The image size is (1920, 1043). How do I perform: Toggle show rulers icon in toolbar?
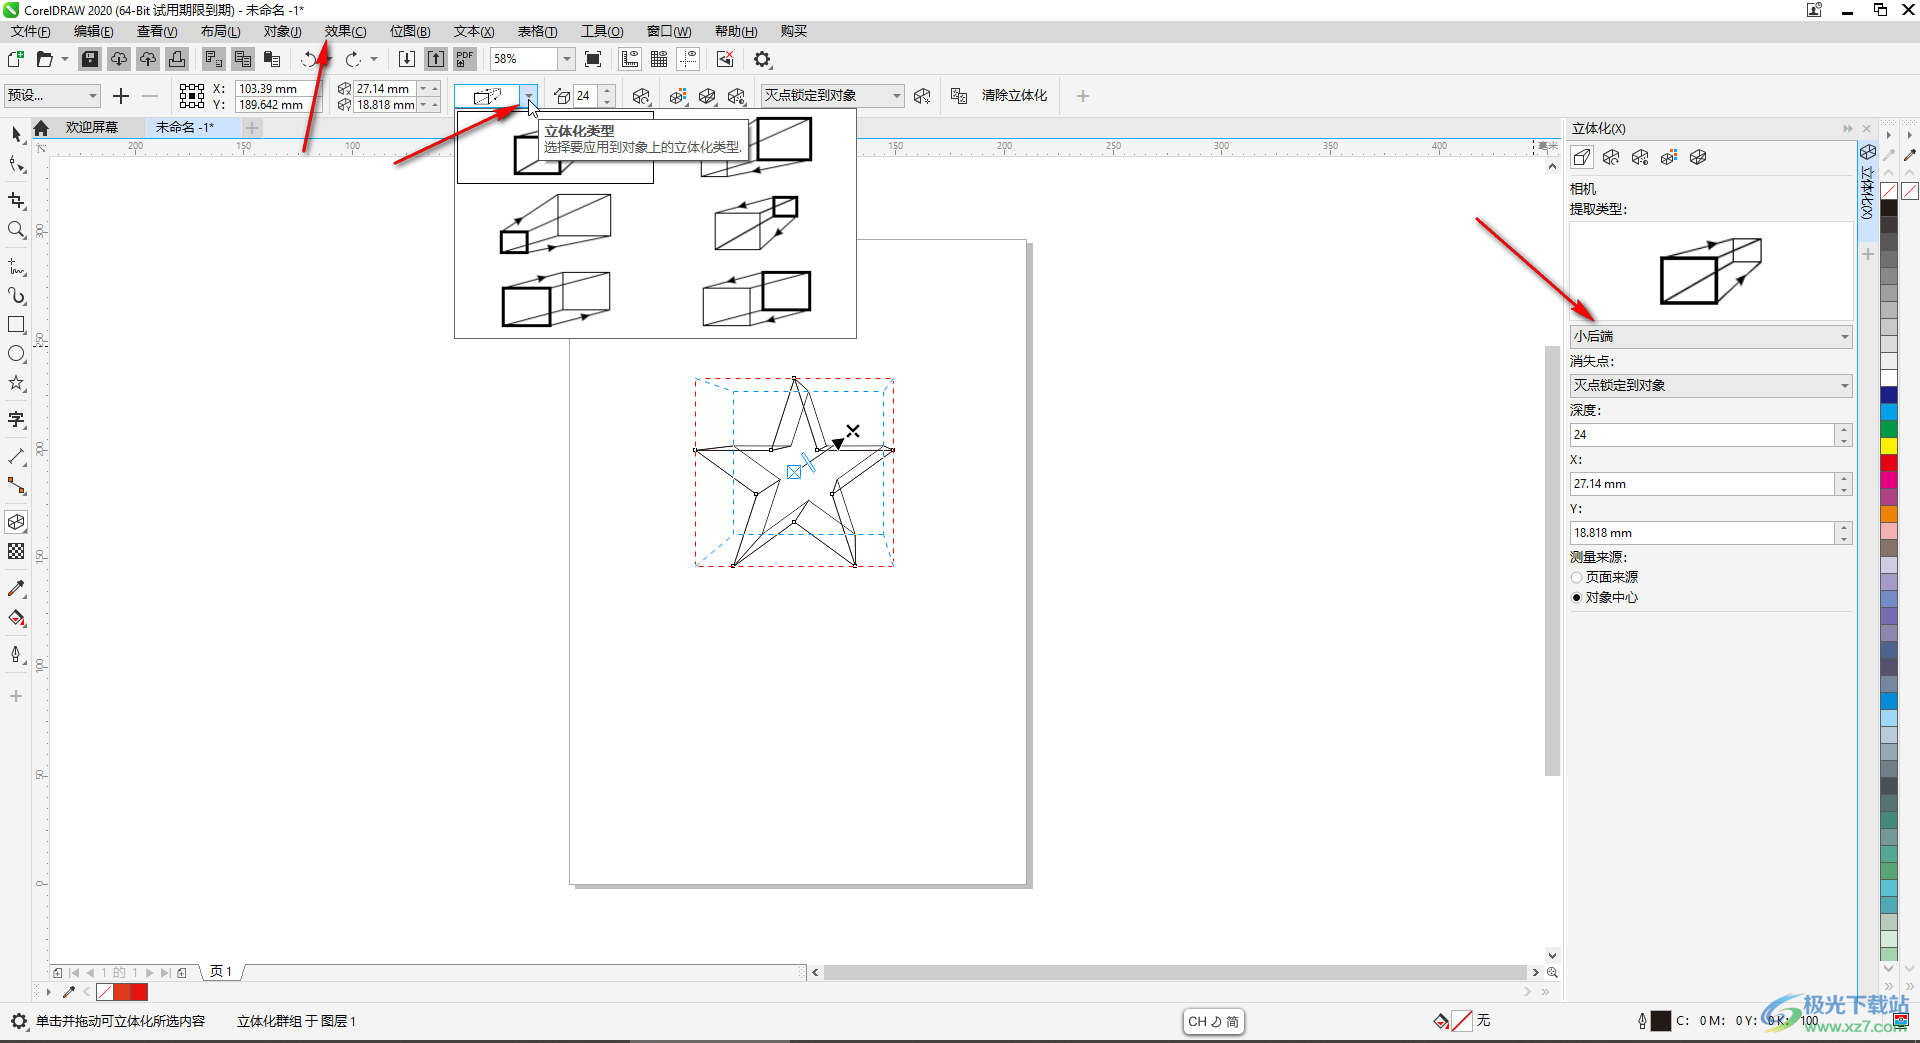point(630,59)
